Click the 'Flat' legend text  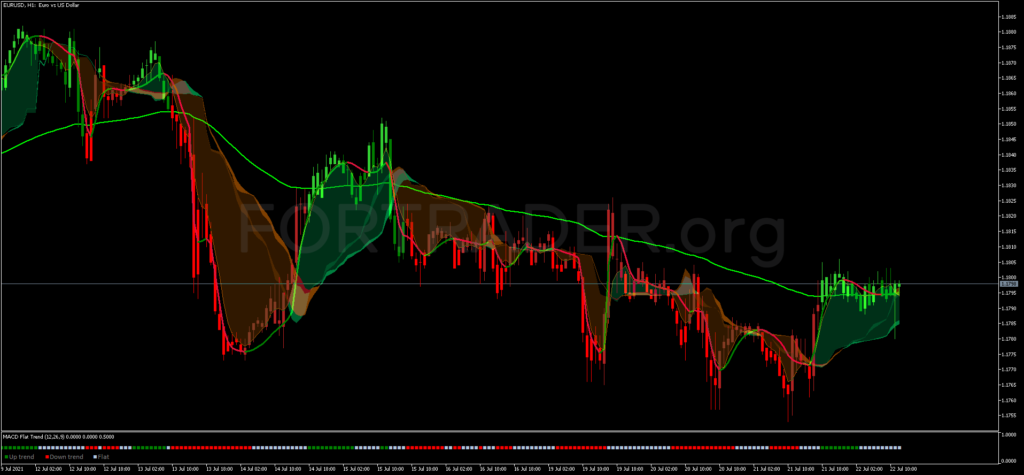coord(103,457)
